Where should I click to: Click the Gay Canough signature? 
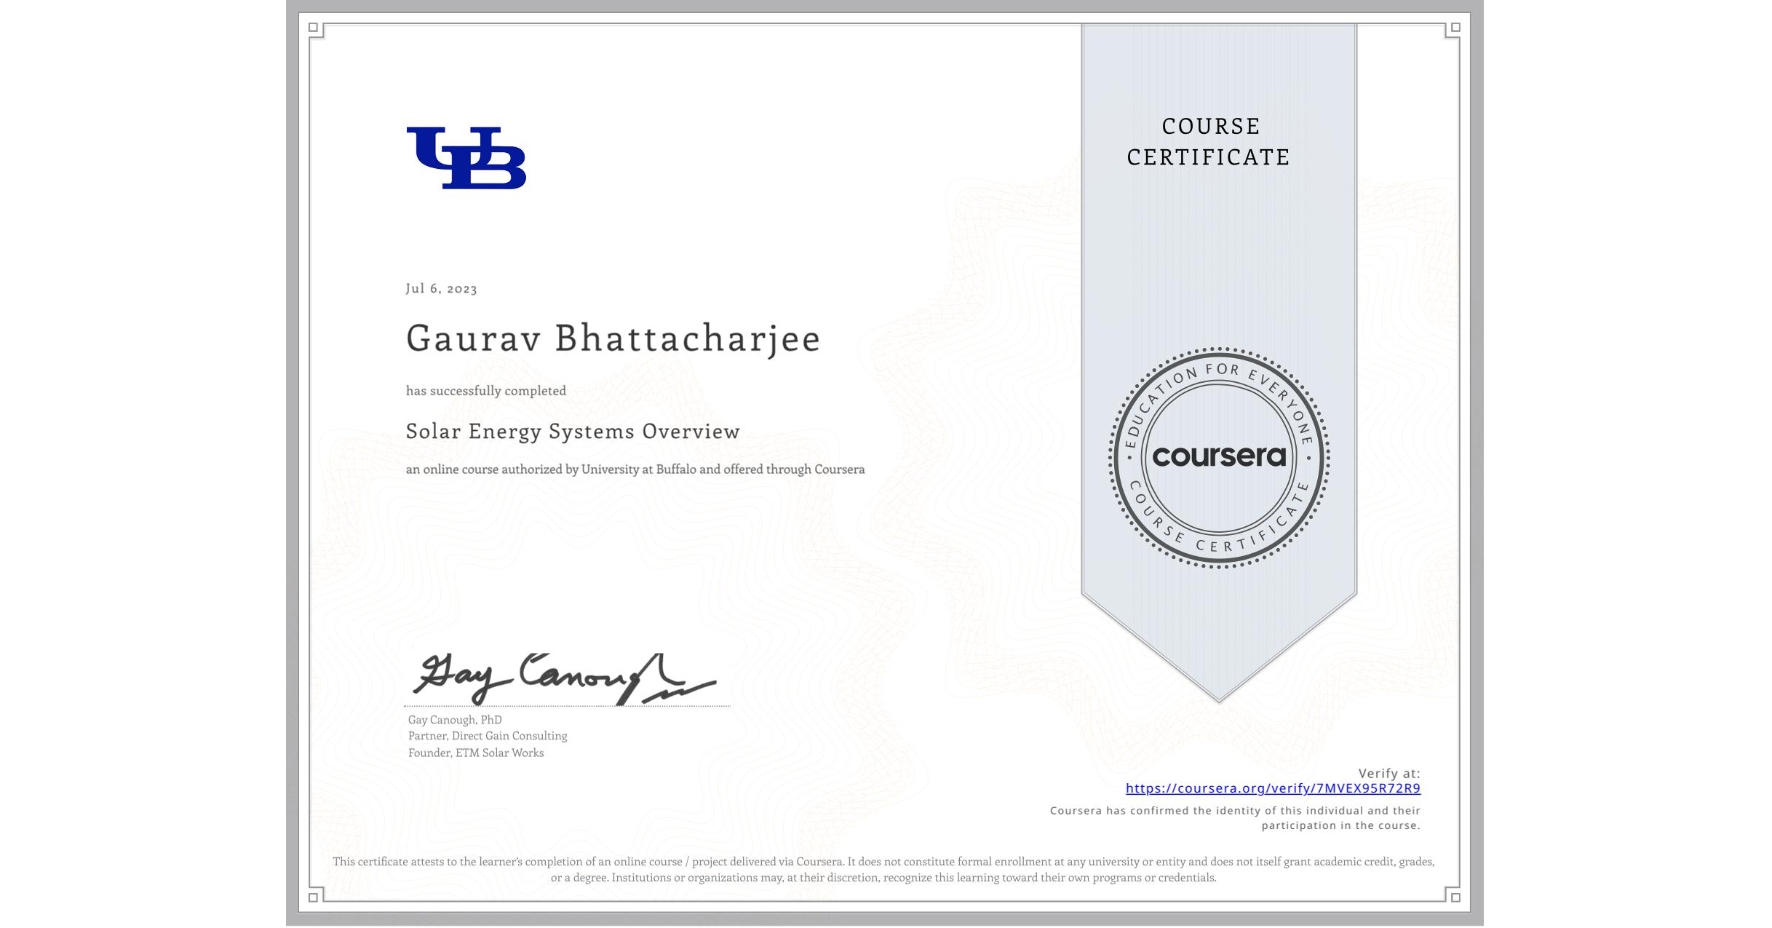(565, 678)
